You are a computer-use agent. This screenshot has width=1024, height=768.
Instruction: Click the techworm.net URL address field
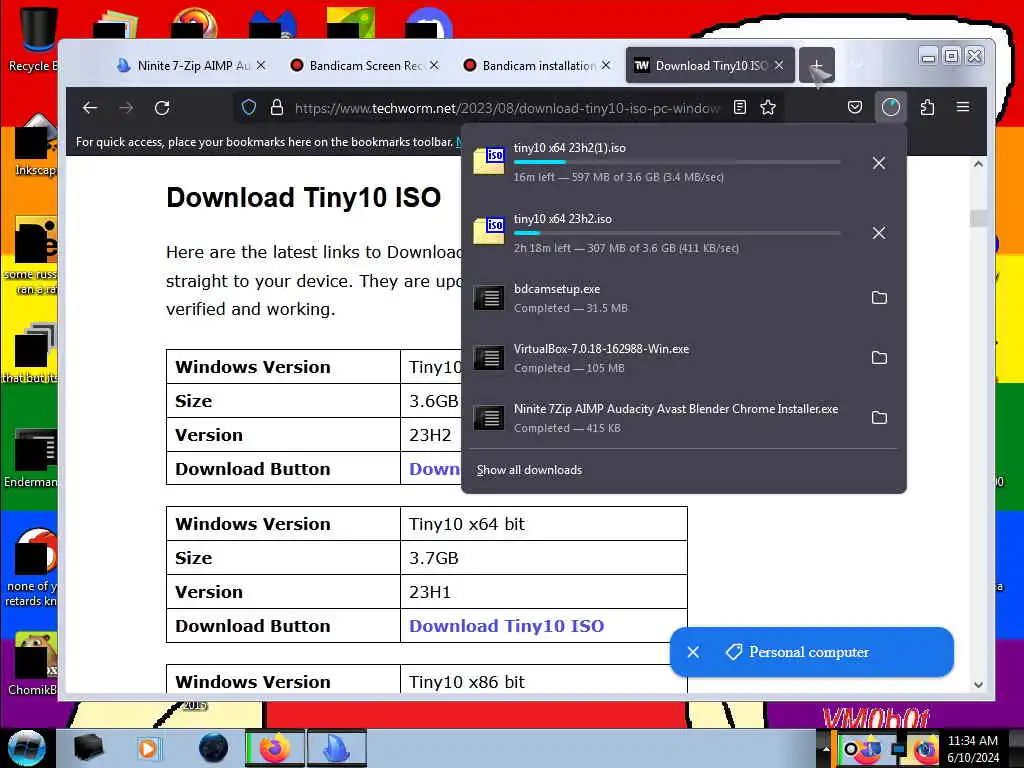point(507,108)
